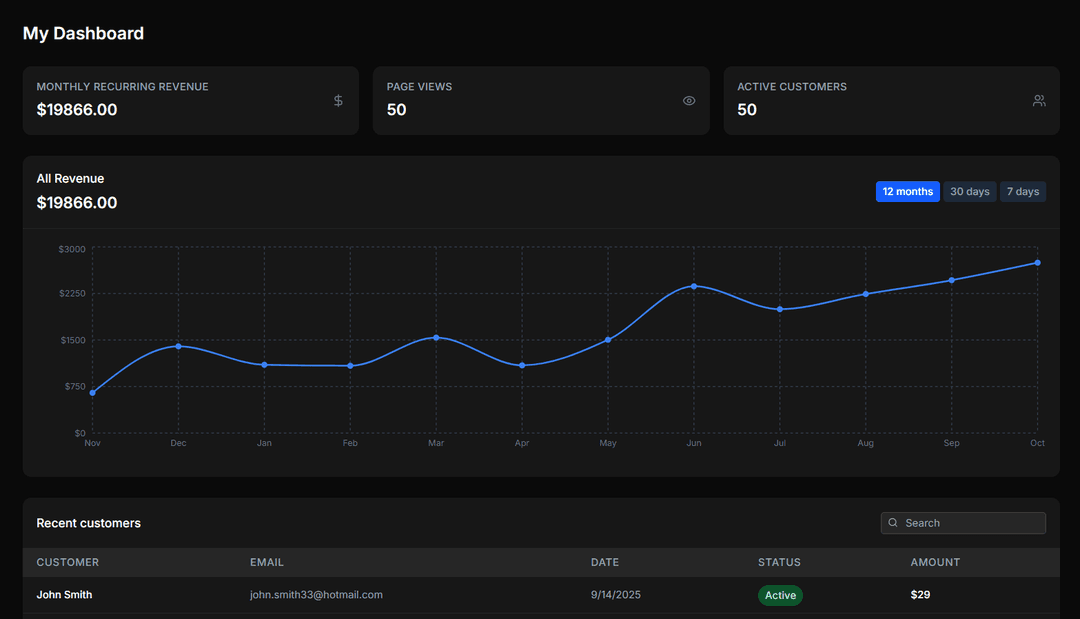Image resolution: width=1080 pixels, height=619 pixels.
Task: Focus the Search customers input field
Action: (970, 523)
